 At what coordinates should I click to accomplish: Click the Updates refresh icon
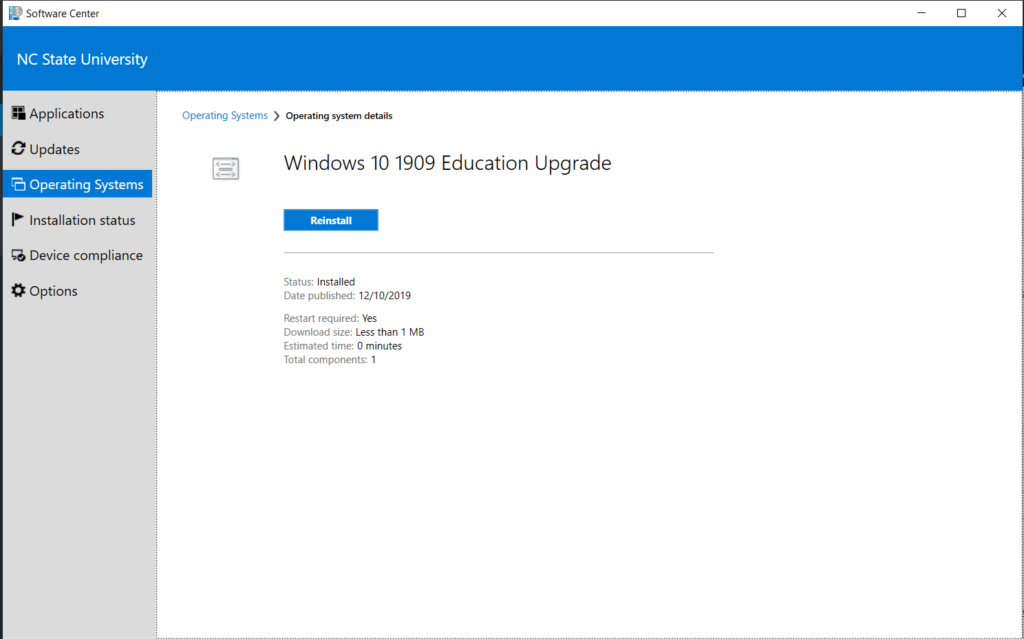coord(17,149)
